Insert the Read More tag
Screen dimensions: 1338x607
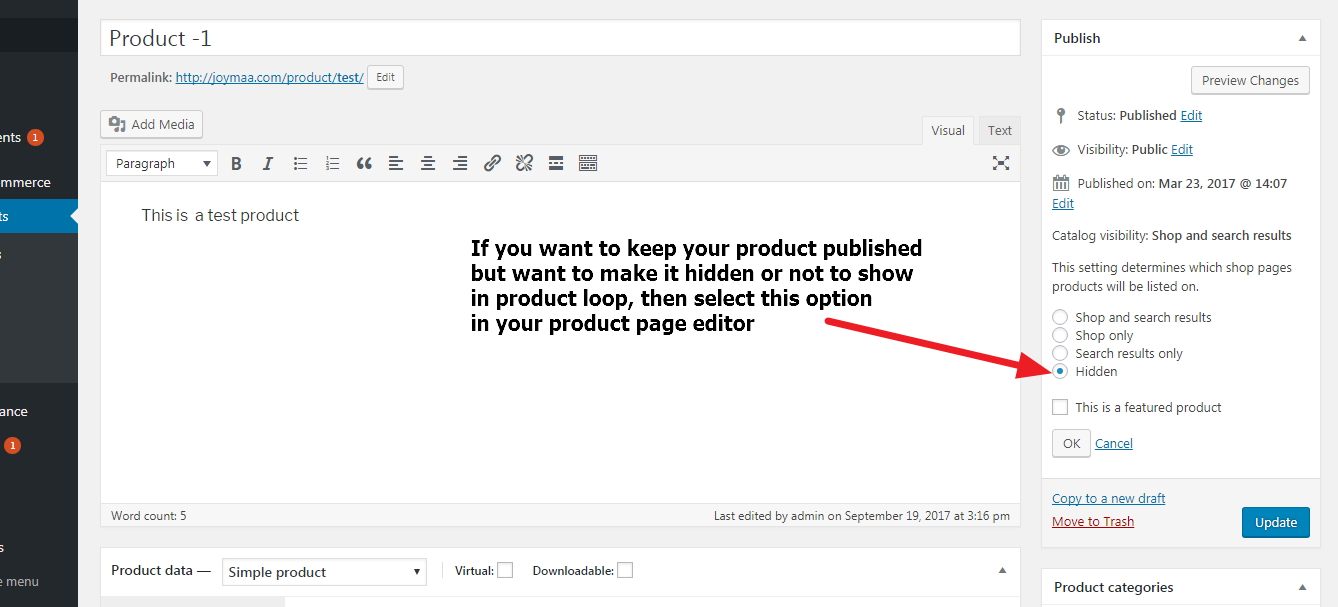(556, 163)
